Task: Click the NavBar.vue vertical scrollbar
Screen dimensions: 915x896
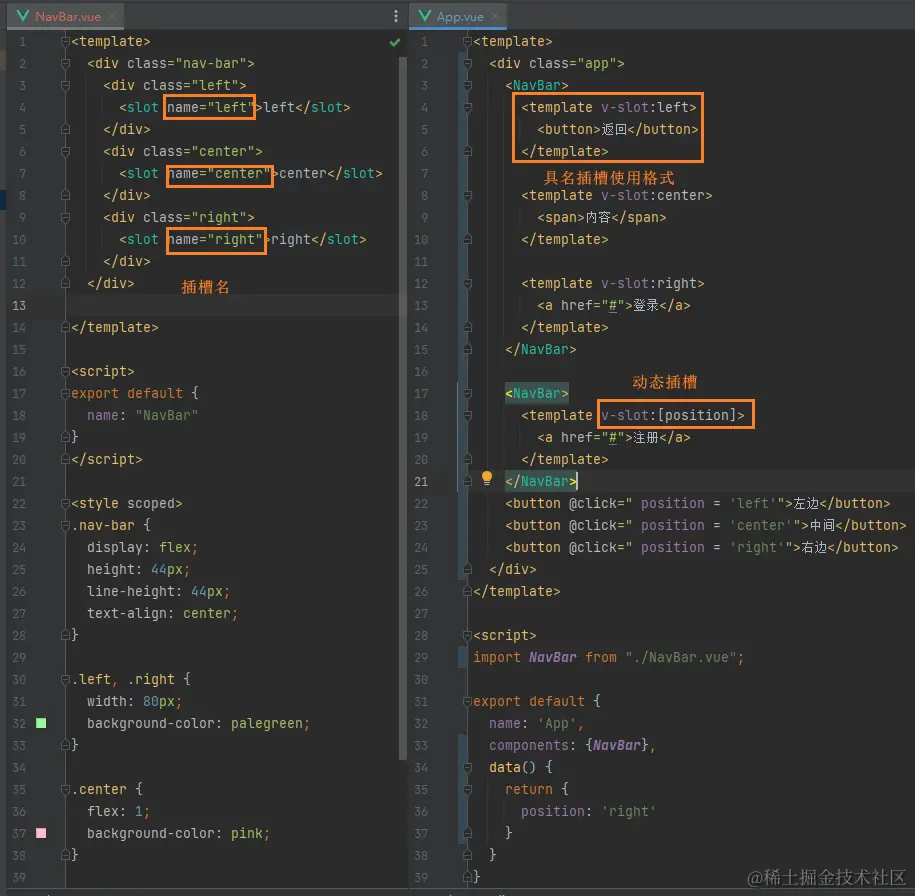Action: (402, 409)
